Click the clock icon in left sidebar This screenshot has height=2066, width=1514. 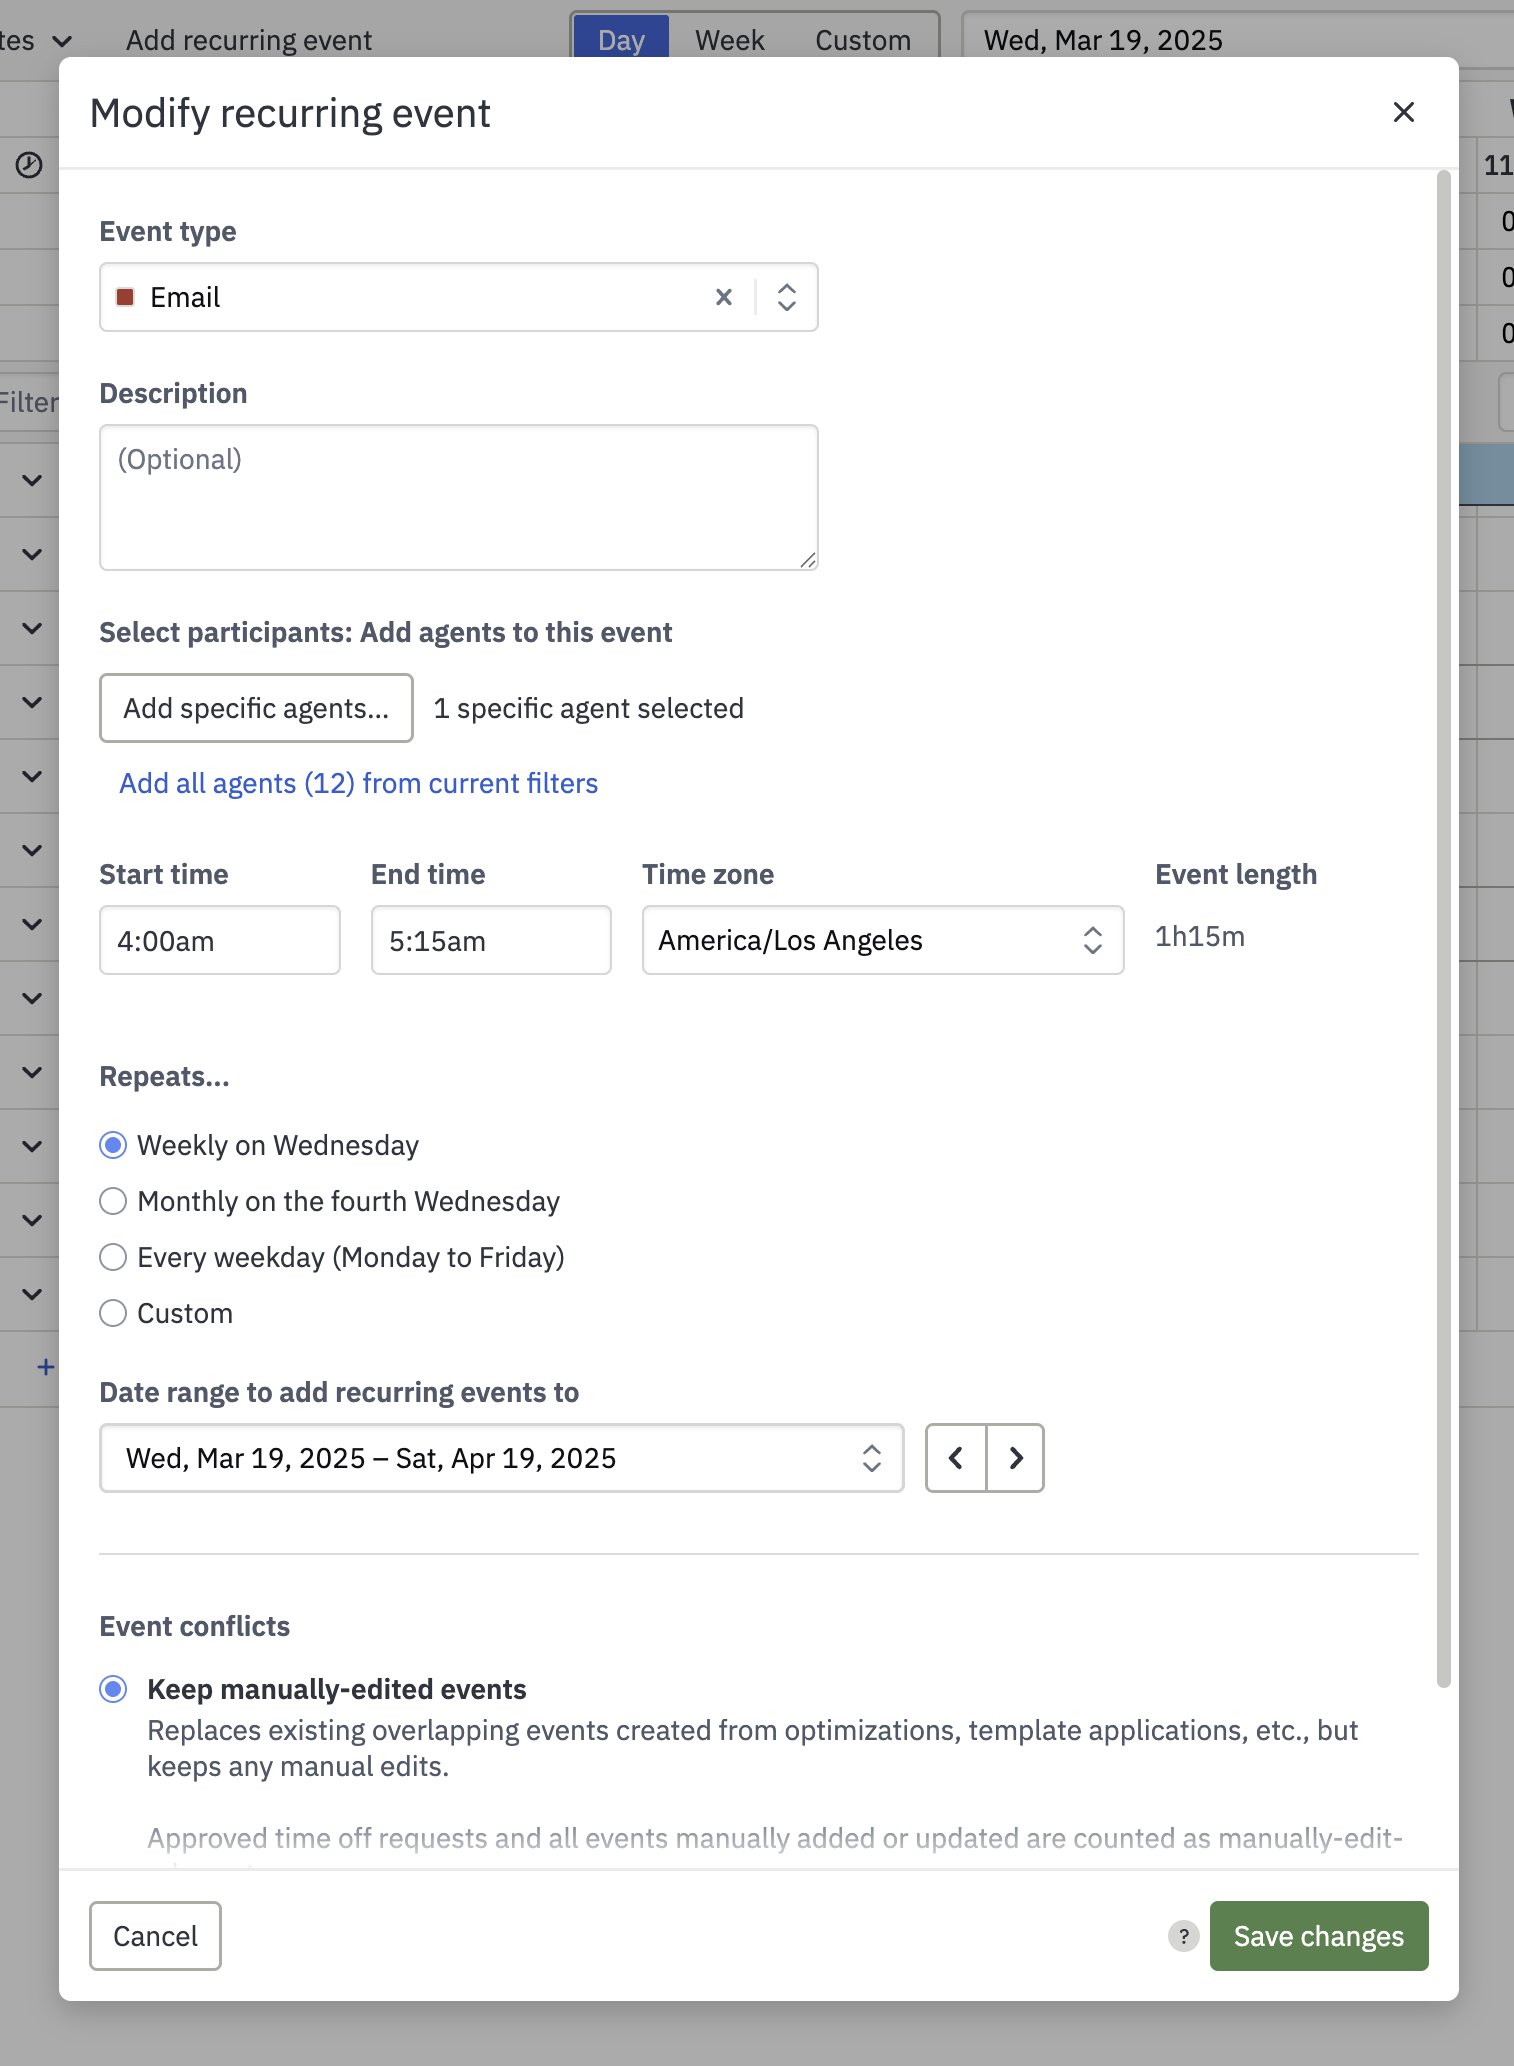pyautogui.click(x=29, y=165)
